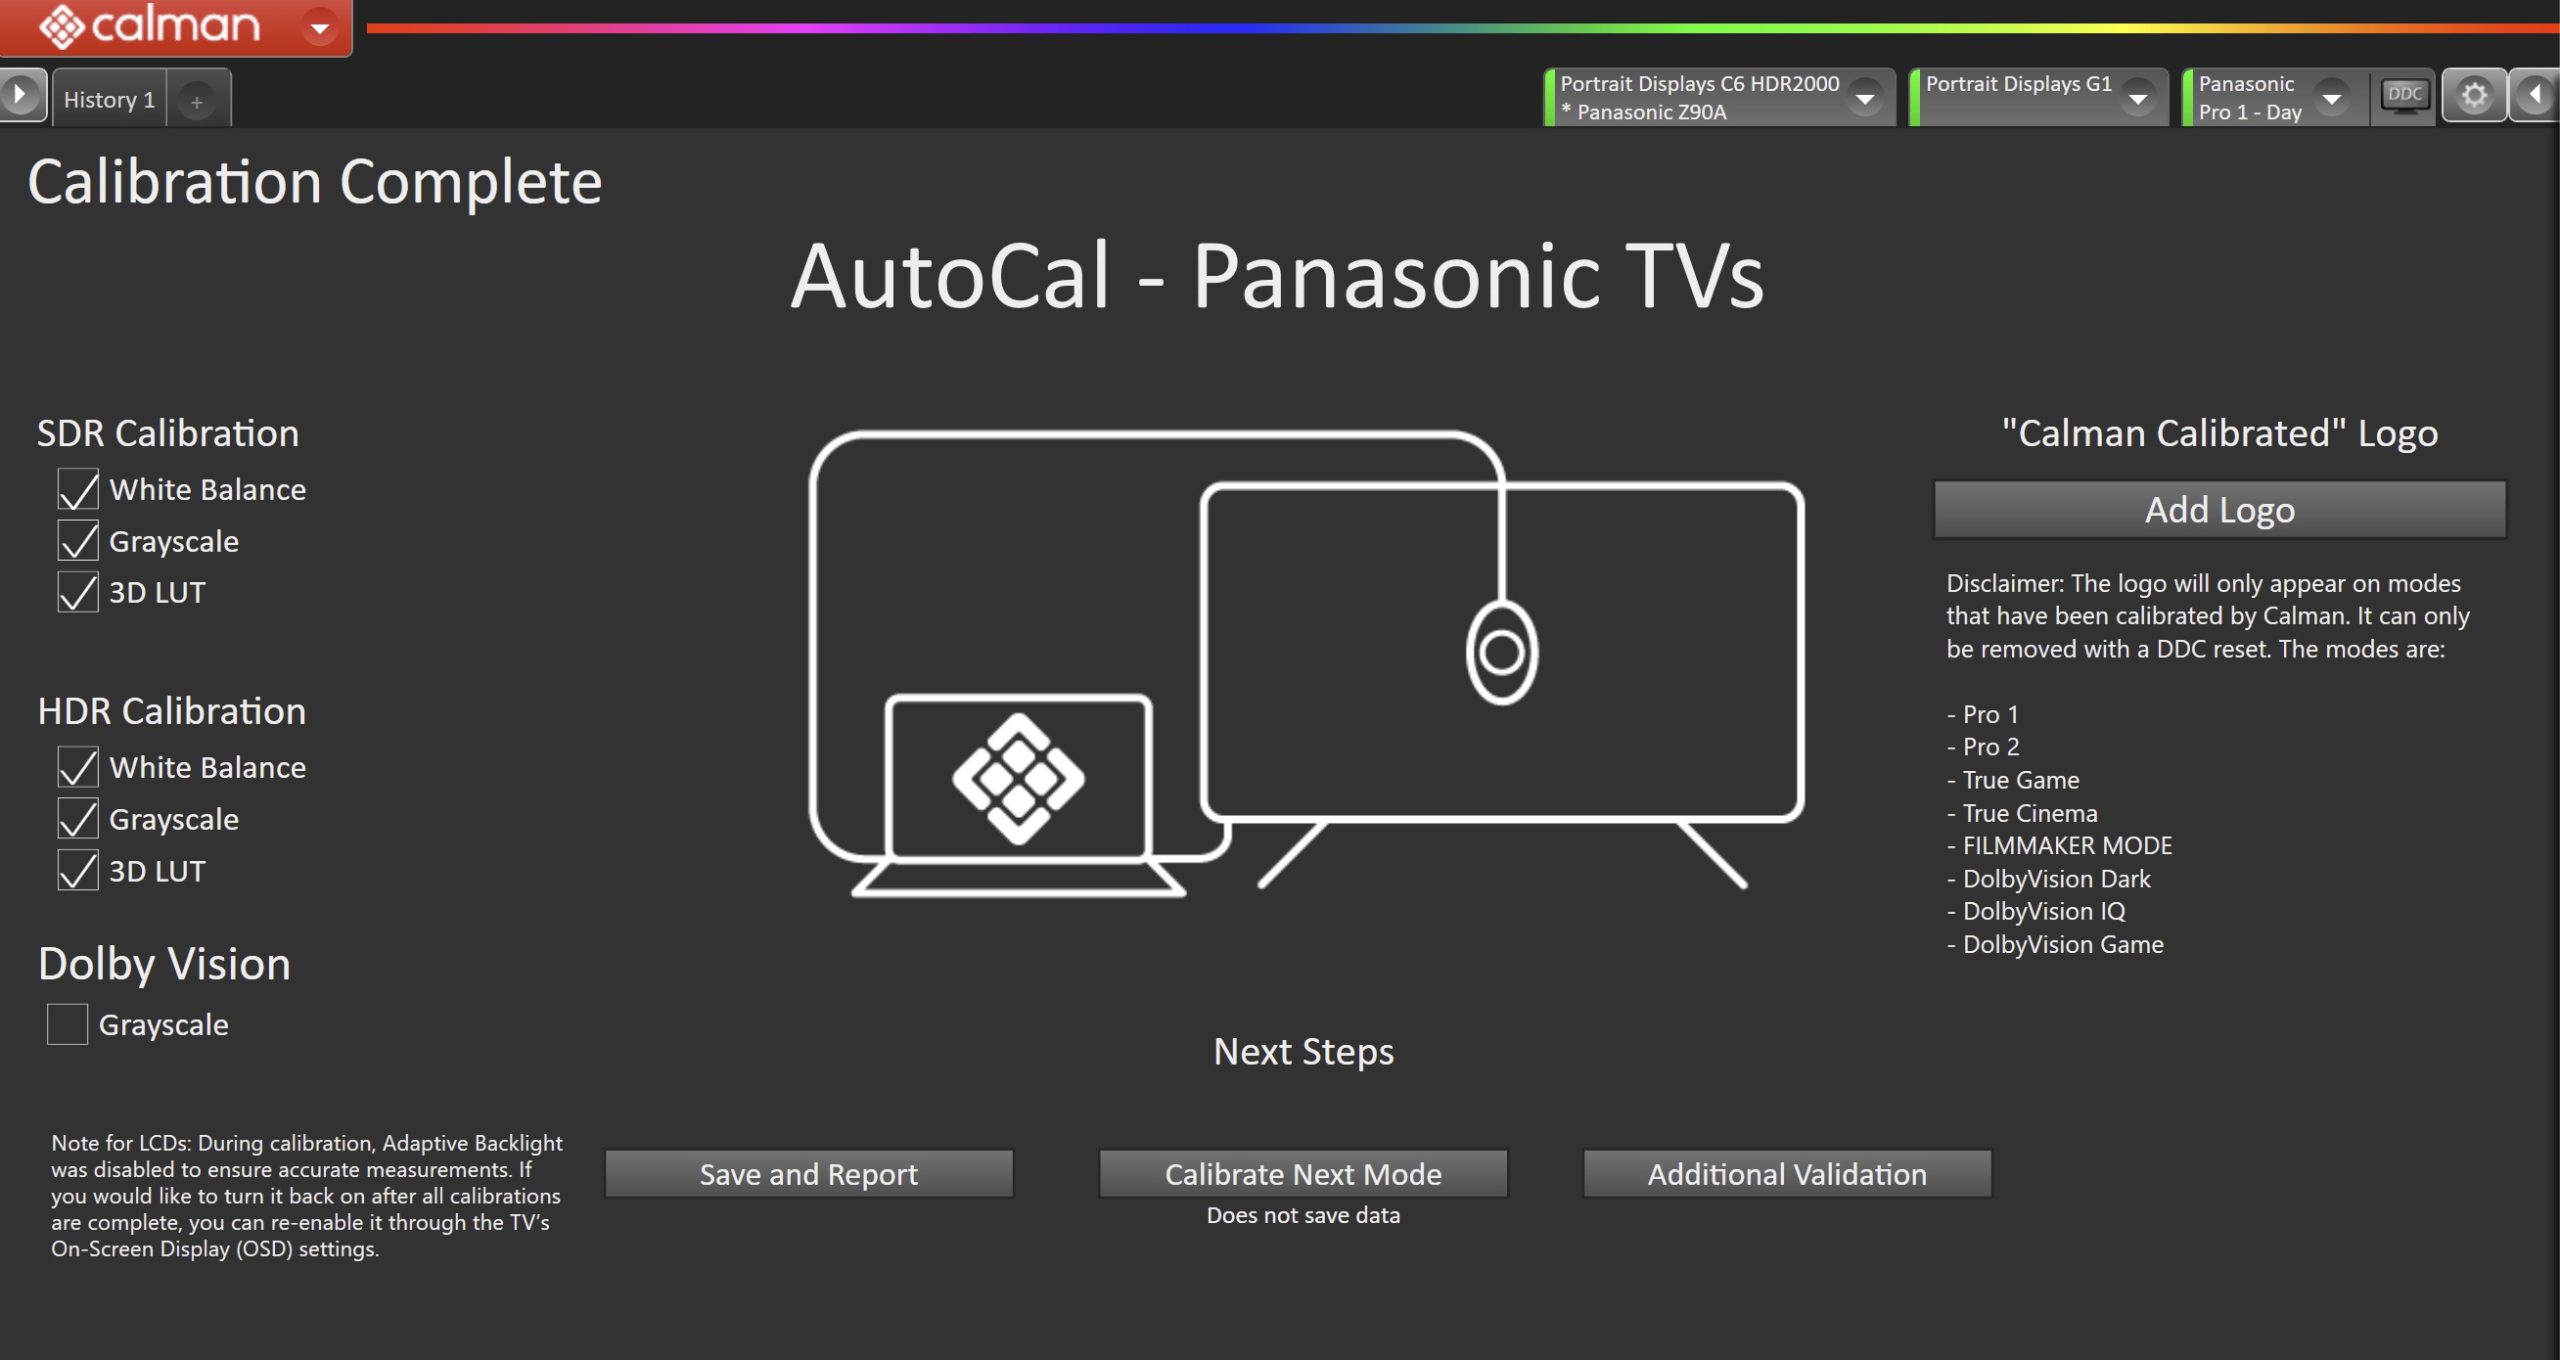2560x1360 pixels.
Task: Toggle SDR White Balance checkbox
Action: pos(78,490)
